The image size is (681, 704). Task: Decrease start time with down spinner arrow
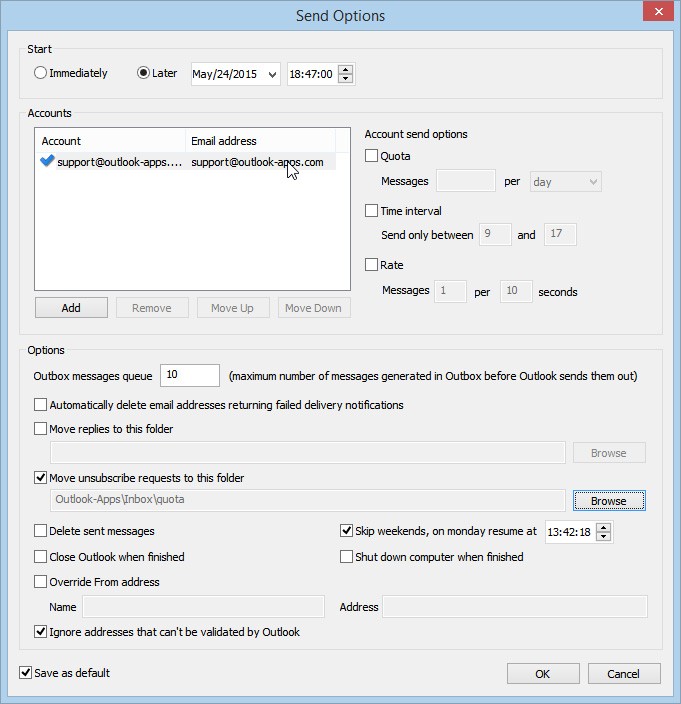coord(345,79)
